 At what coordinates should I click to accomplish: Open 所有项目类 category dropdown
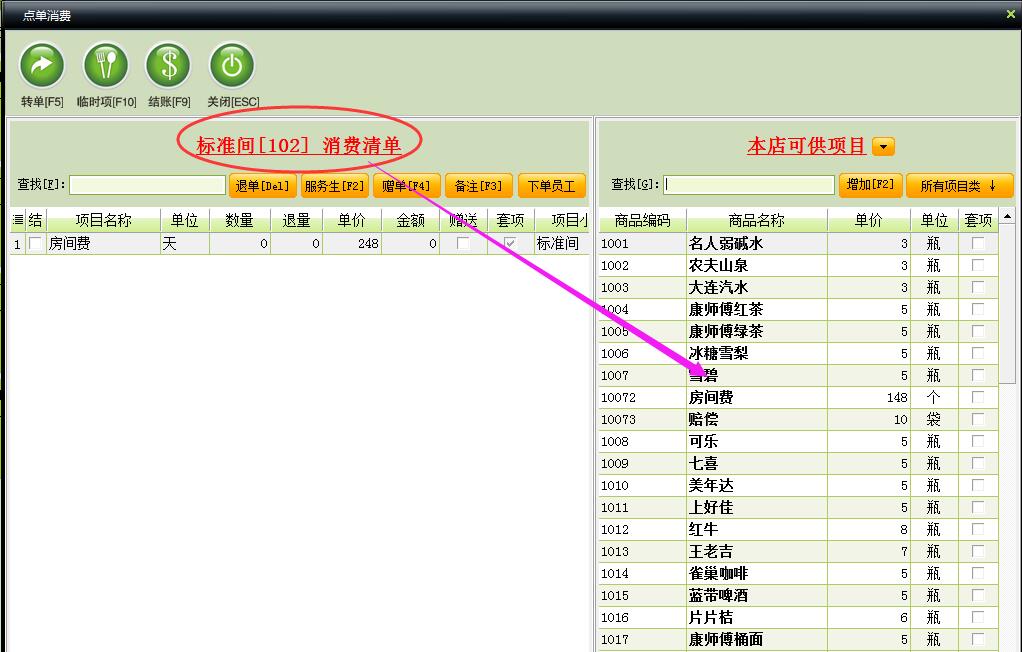(959, 186)
